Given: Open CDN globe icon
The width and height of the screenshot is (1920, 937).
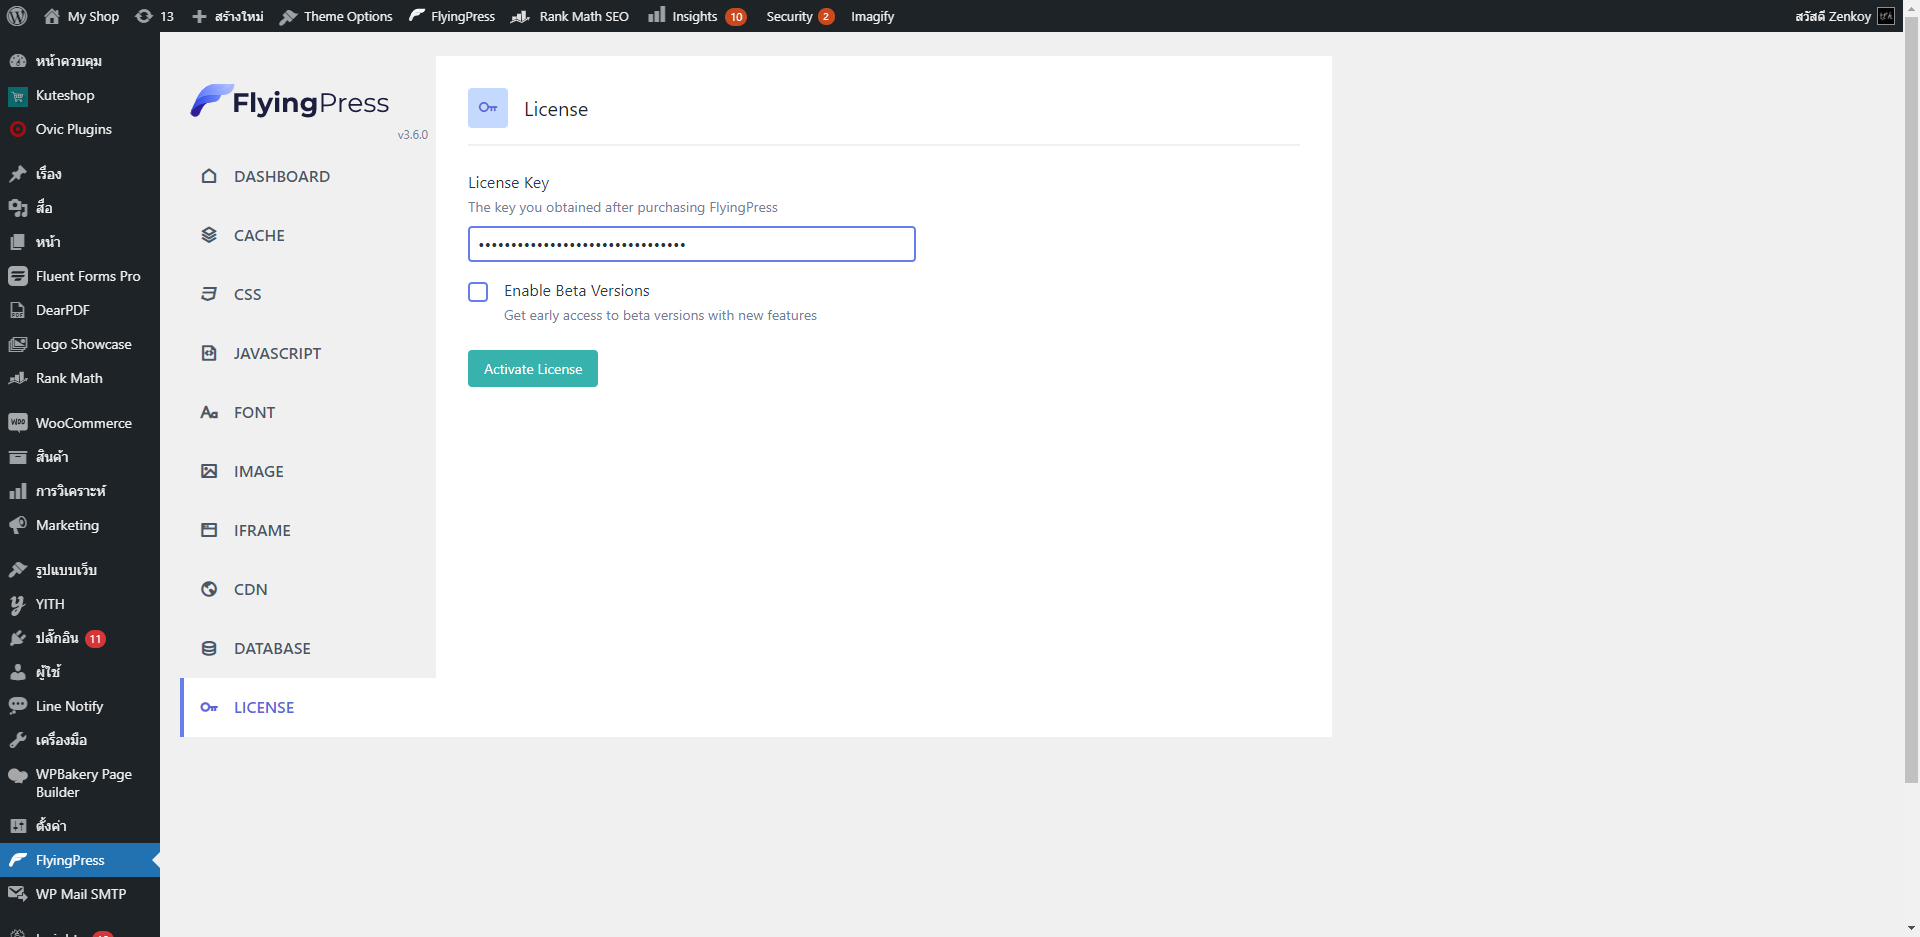Looking at the screenshot, I should pyautogui.click(x=209, y=589).
